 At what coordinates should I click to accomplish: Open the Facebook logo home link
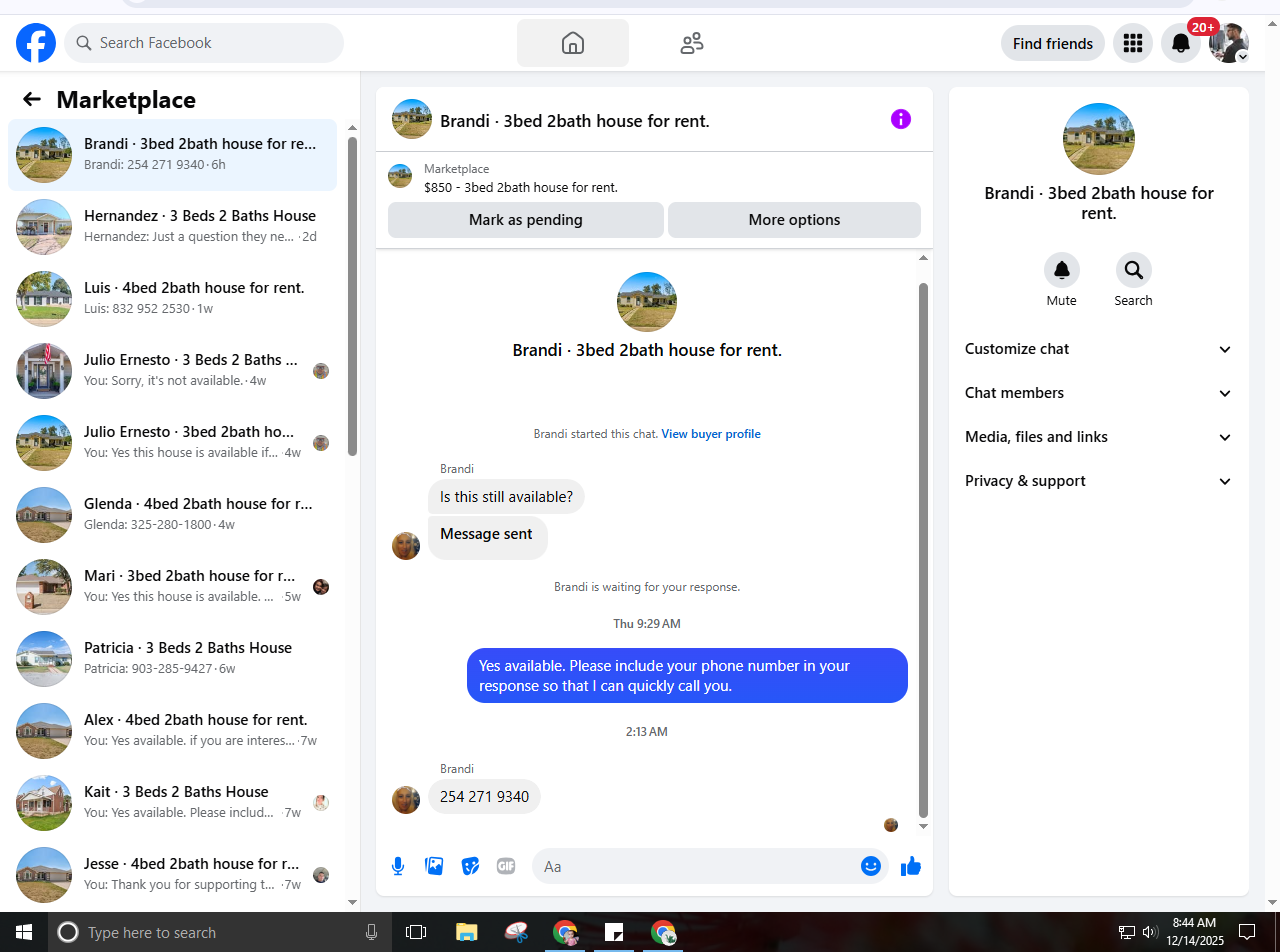point(36,43)
